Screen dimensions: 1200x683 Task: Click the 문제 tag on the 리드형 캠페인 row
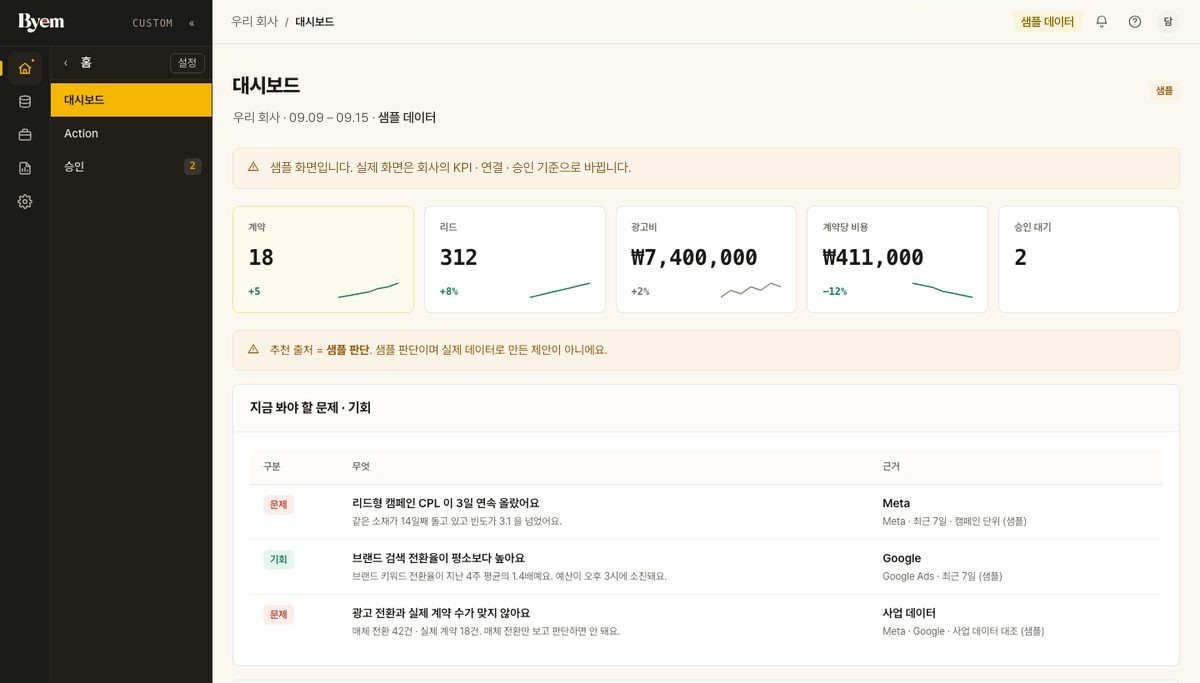coord(278,504)
